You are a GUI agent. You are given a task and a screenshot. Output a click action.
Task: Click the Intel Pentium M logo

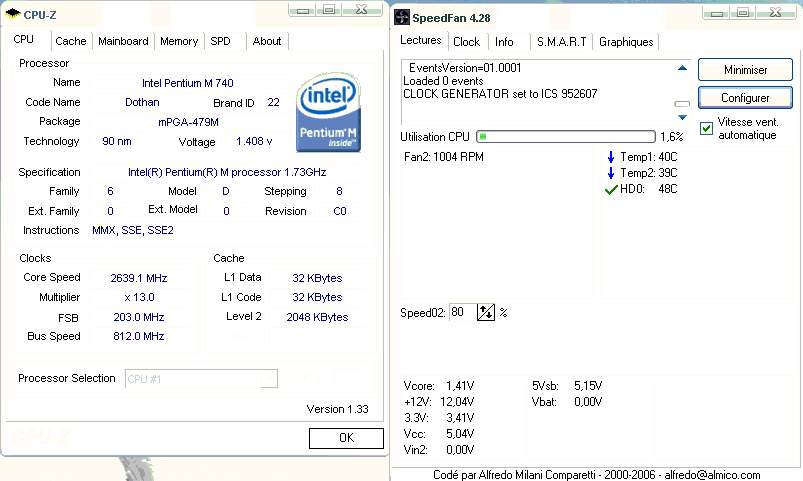point(330,115)
